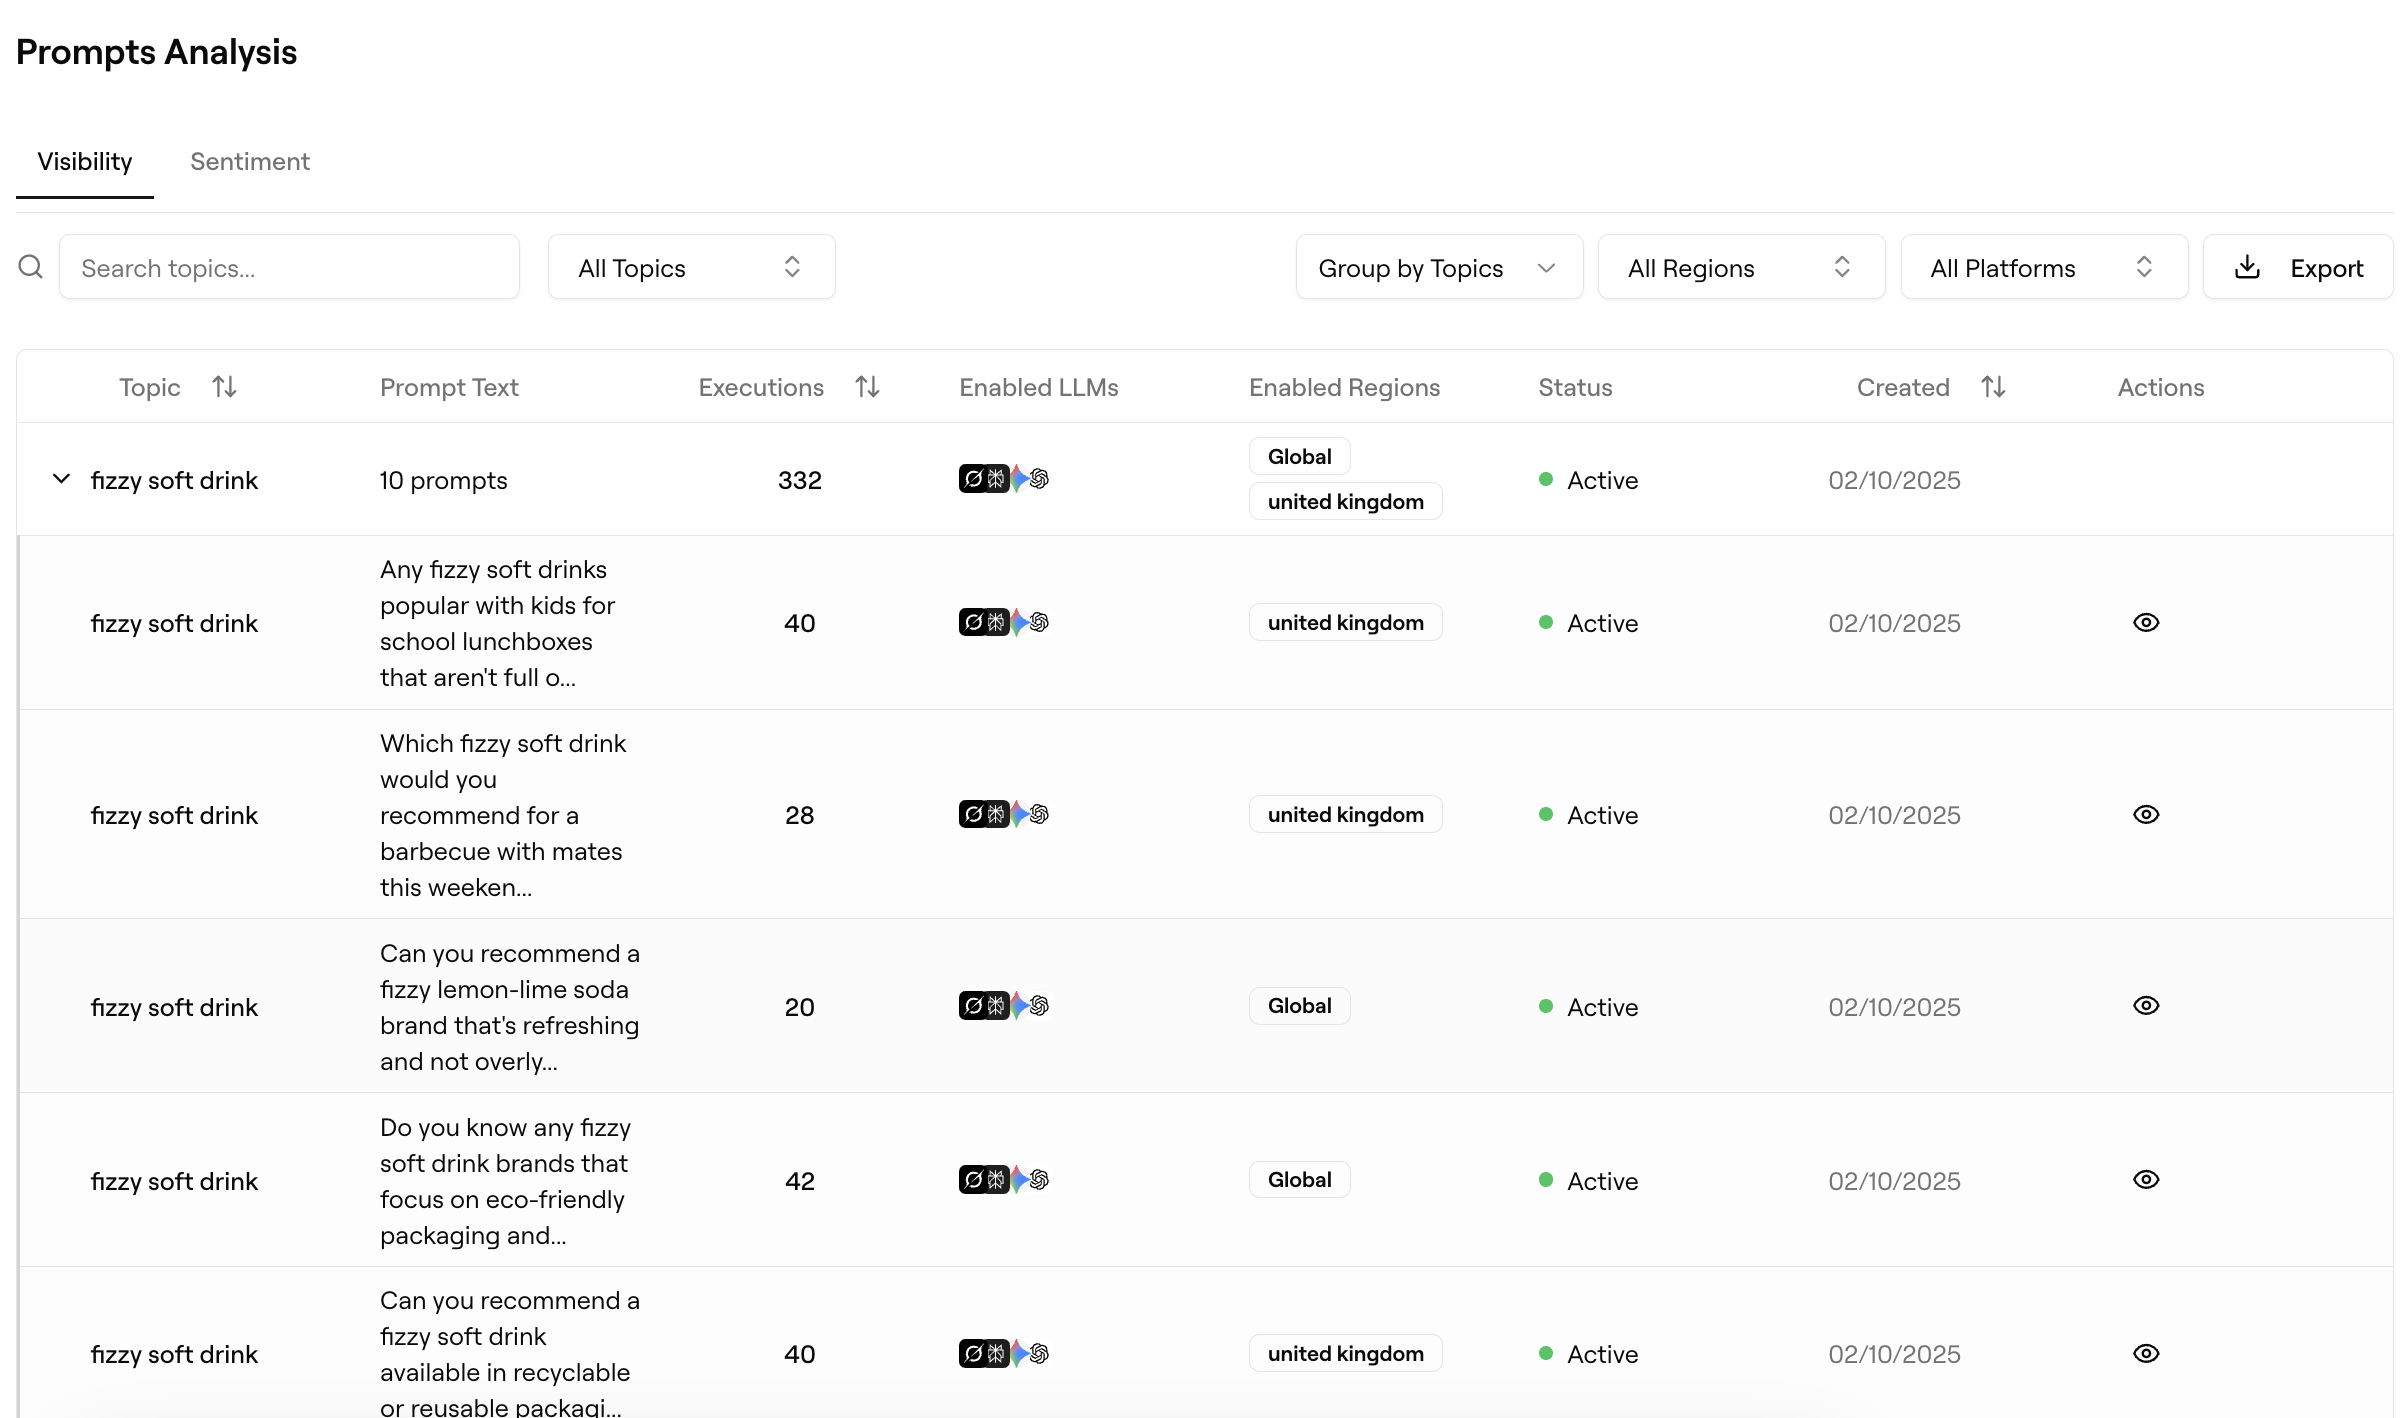This screenshot has width=2404, height=1418.
Task: Sort by Executions column arrows
Action: pos(867,387)
